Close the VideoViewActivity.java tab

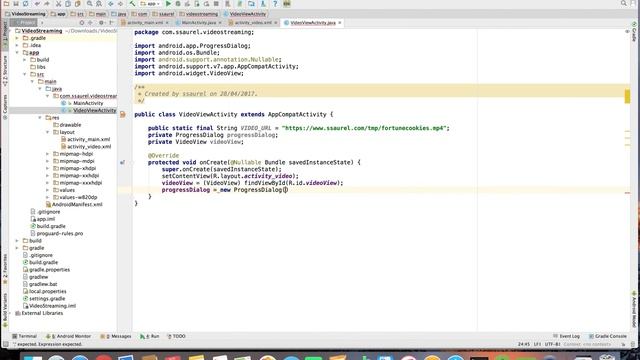340,23
